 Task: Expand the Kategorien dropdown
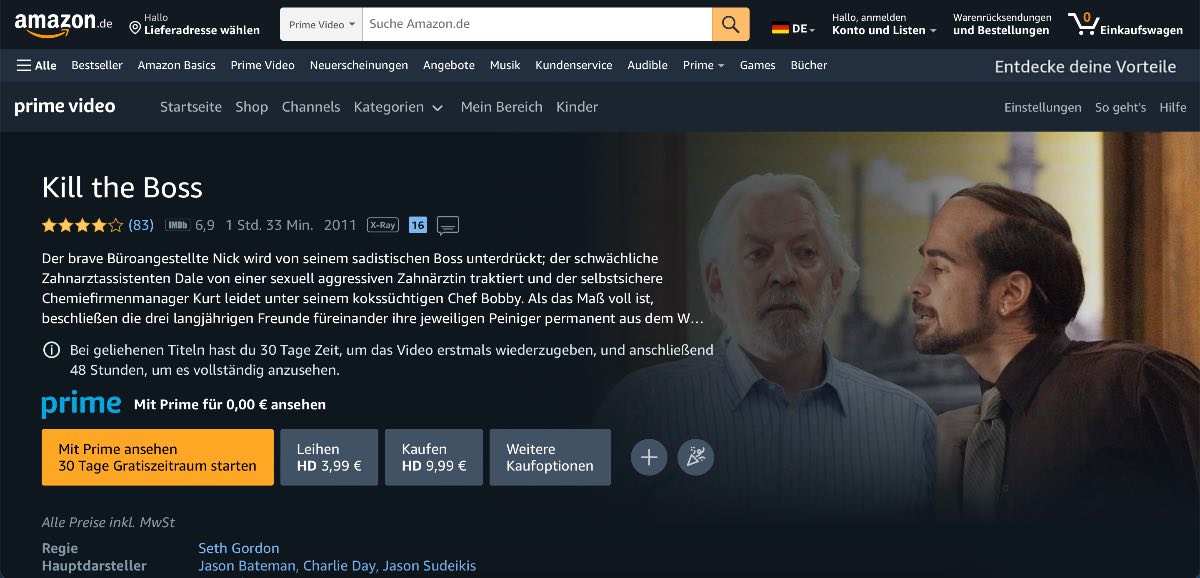pyautogui.click(x=398, y=107)
